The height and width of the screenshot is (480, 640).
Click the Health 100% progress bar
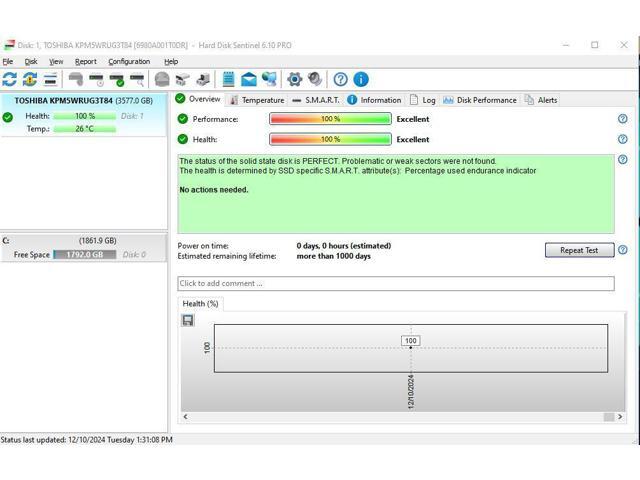[330, 139]
